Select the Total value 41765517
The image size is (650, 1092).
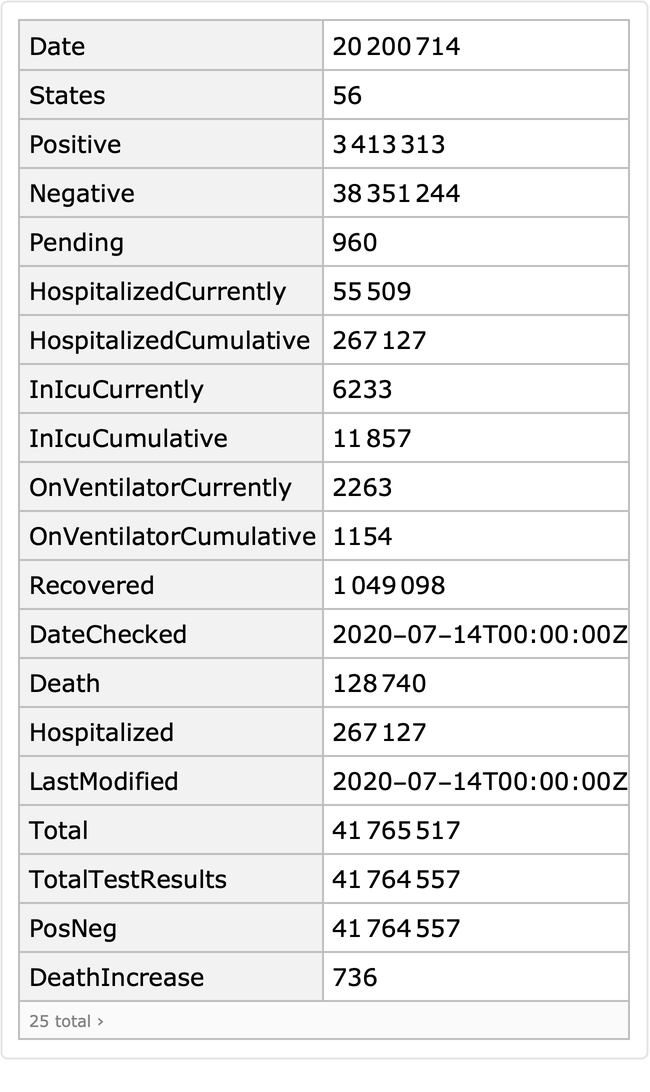[x=396, y=830]
